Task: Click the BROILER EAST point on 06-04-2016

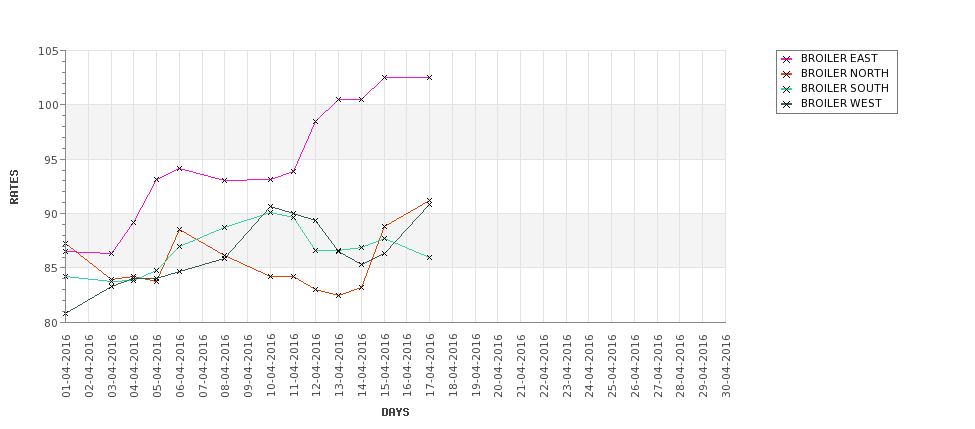Action: click(179, 168)
